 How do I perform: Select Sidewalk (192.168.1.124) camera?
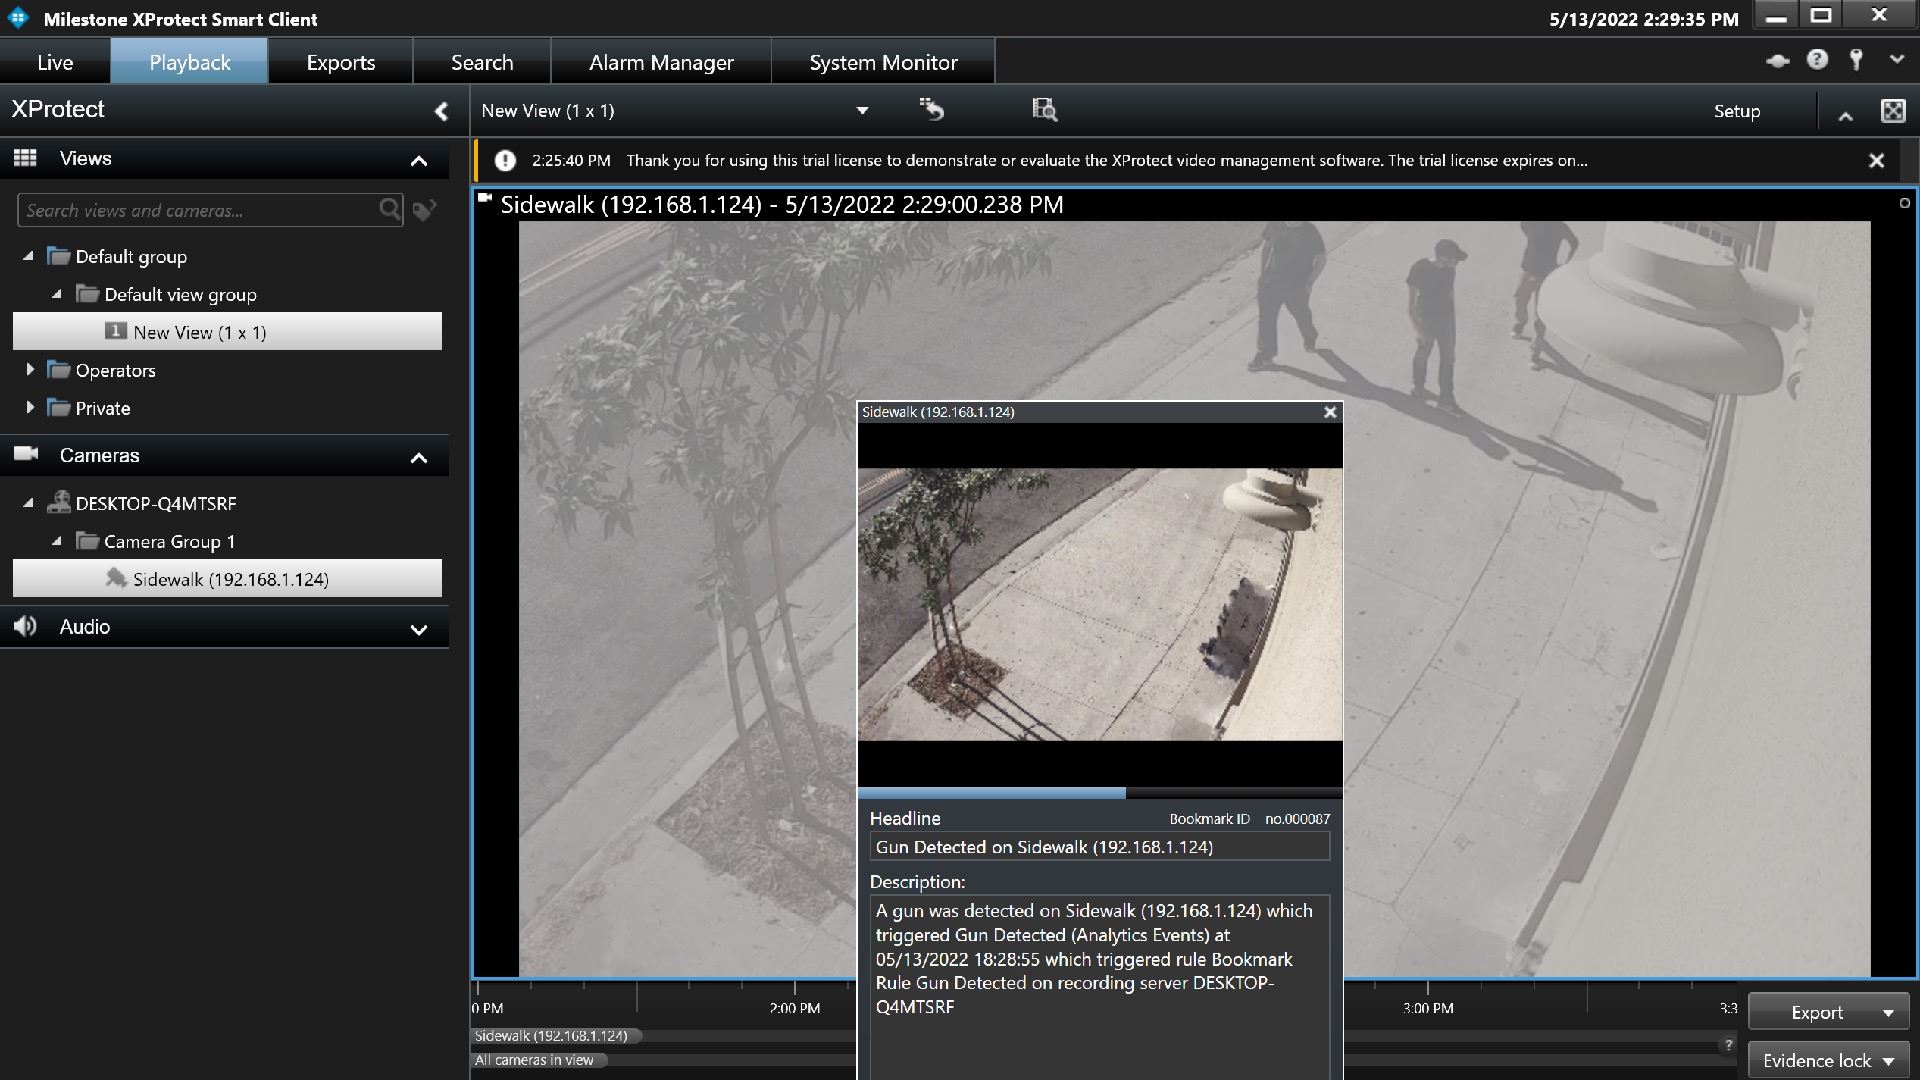click(227, 578)
